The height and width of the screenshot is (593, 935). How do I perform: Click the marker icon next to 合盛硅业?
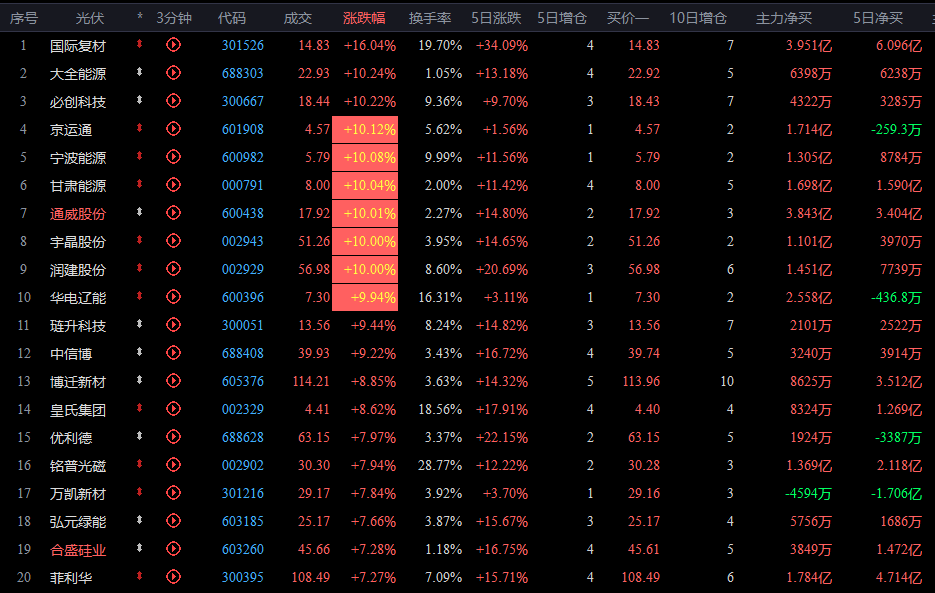coord(140,549)
